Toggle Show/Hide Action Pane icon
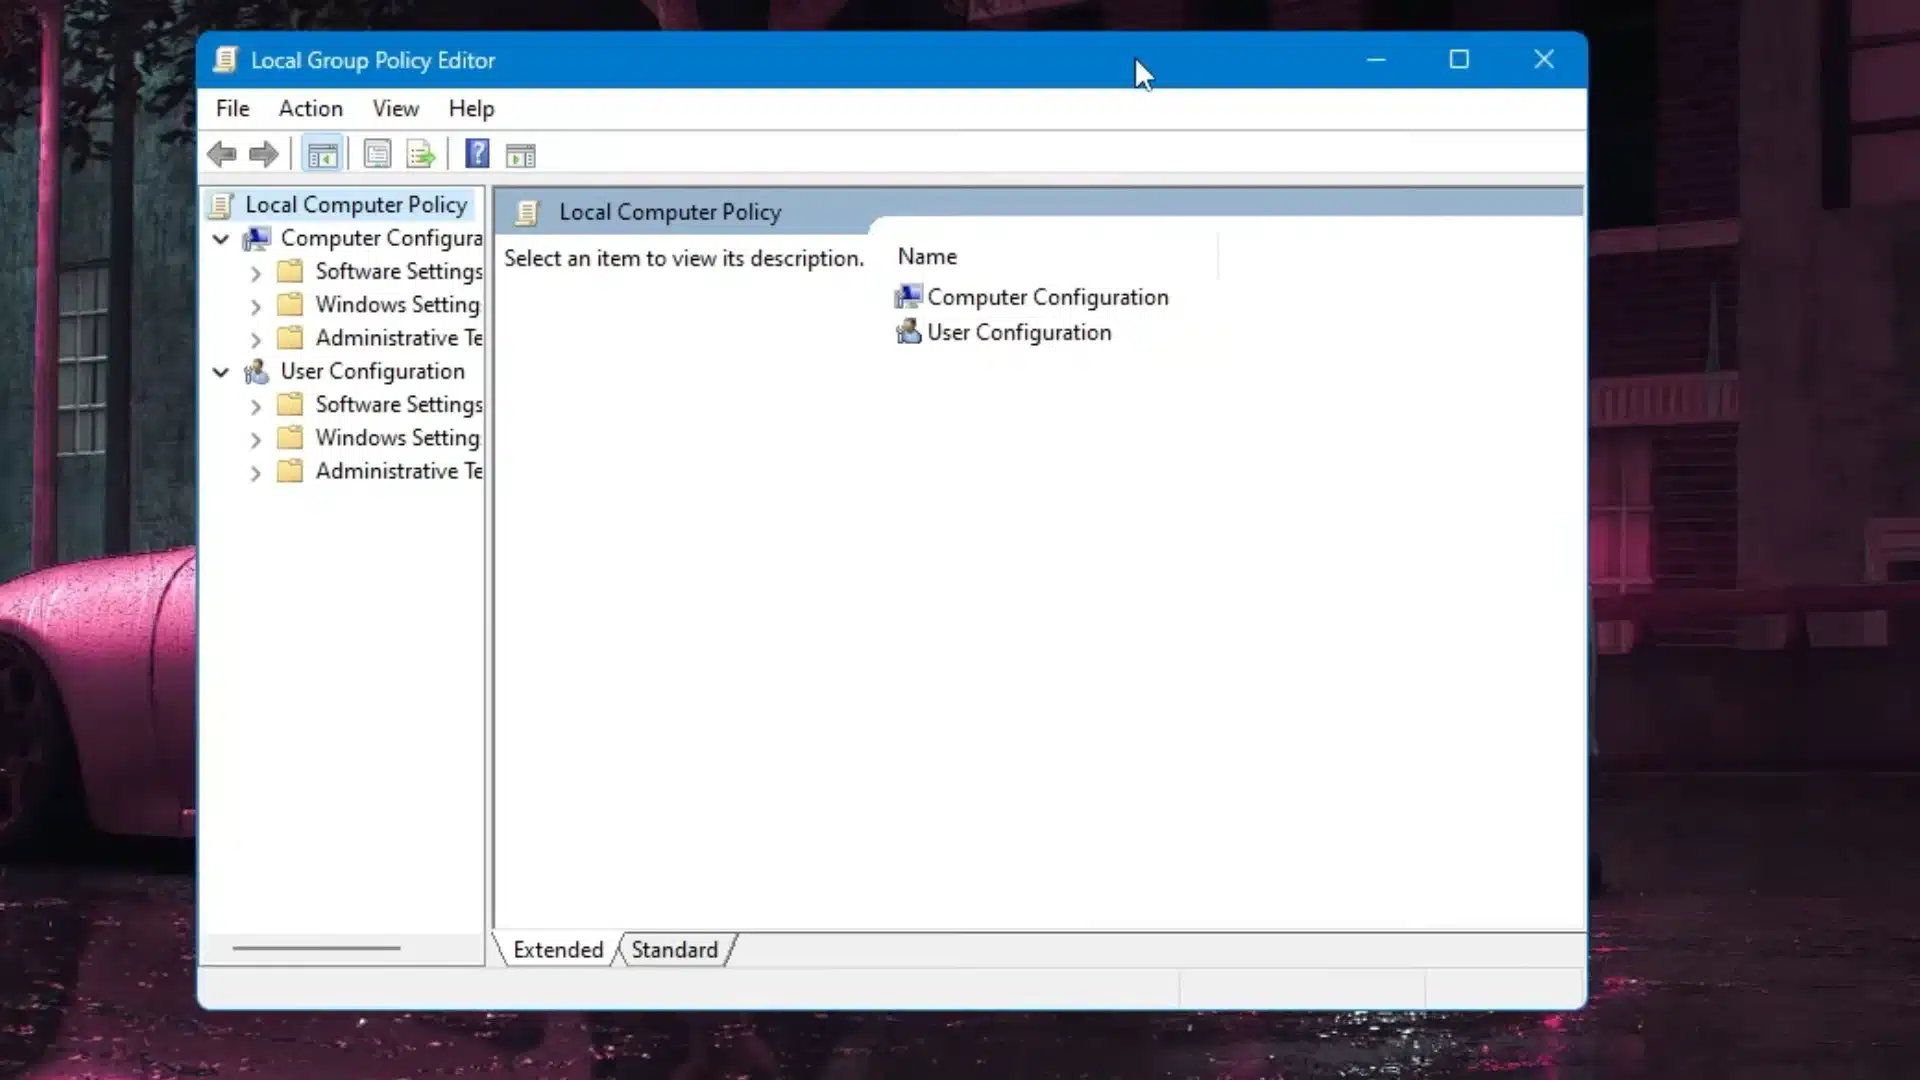 (x=521, y=155)
